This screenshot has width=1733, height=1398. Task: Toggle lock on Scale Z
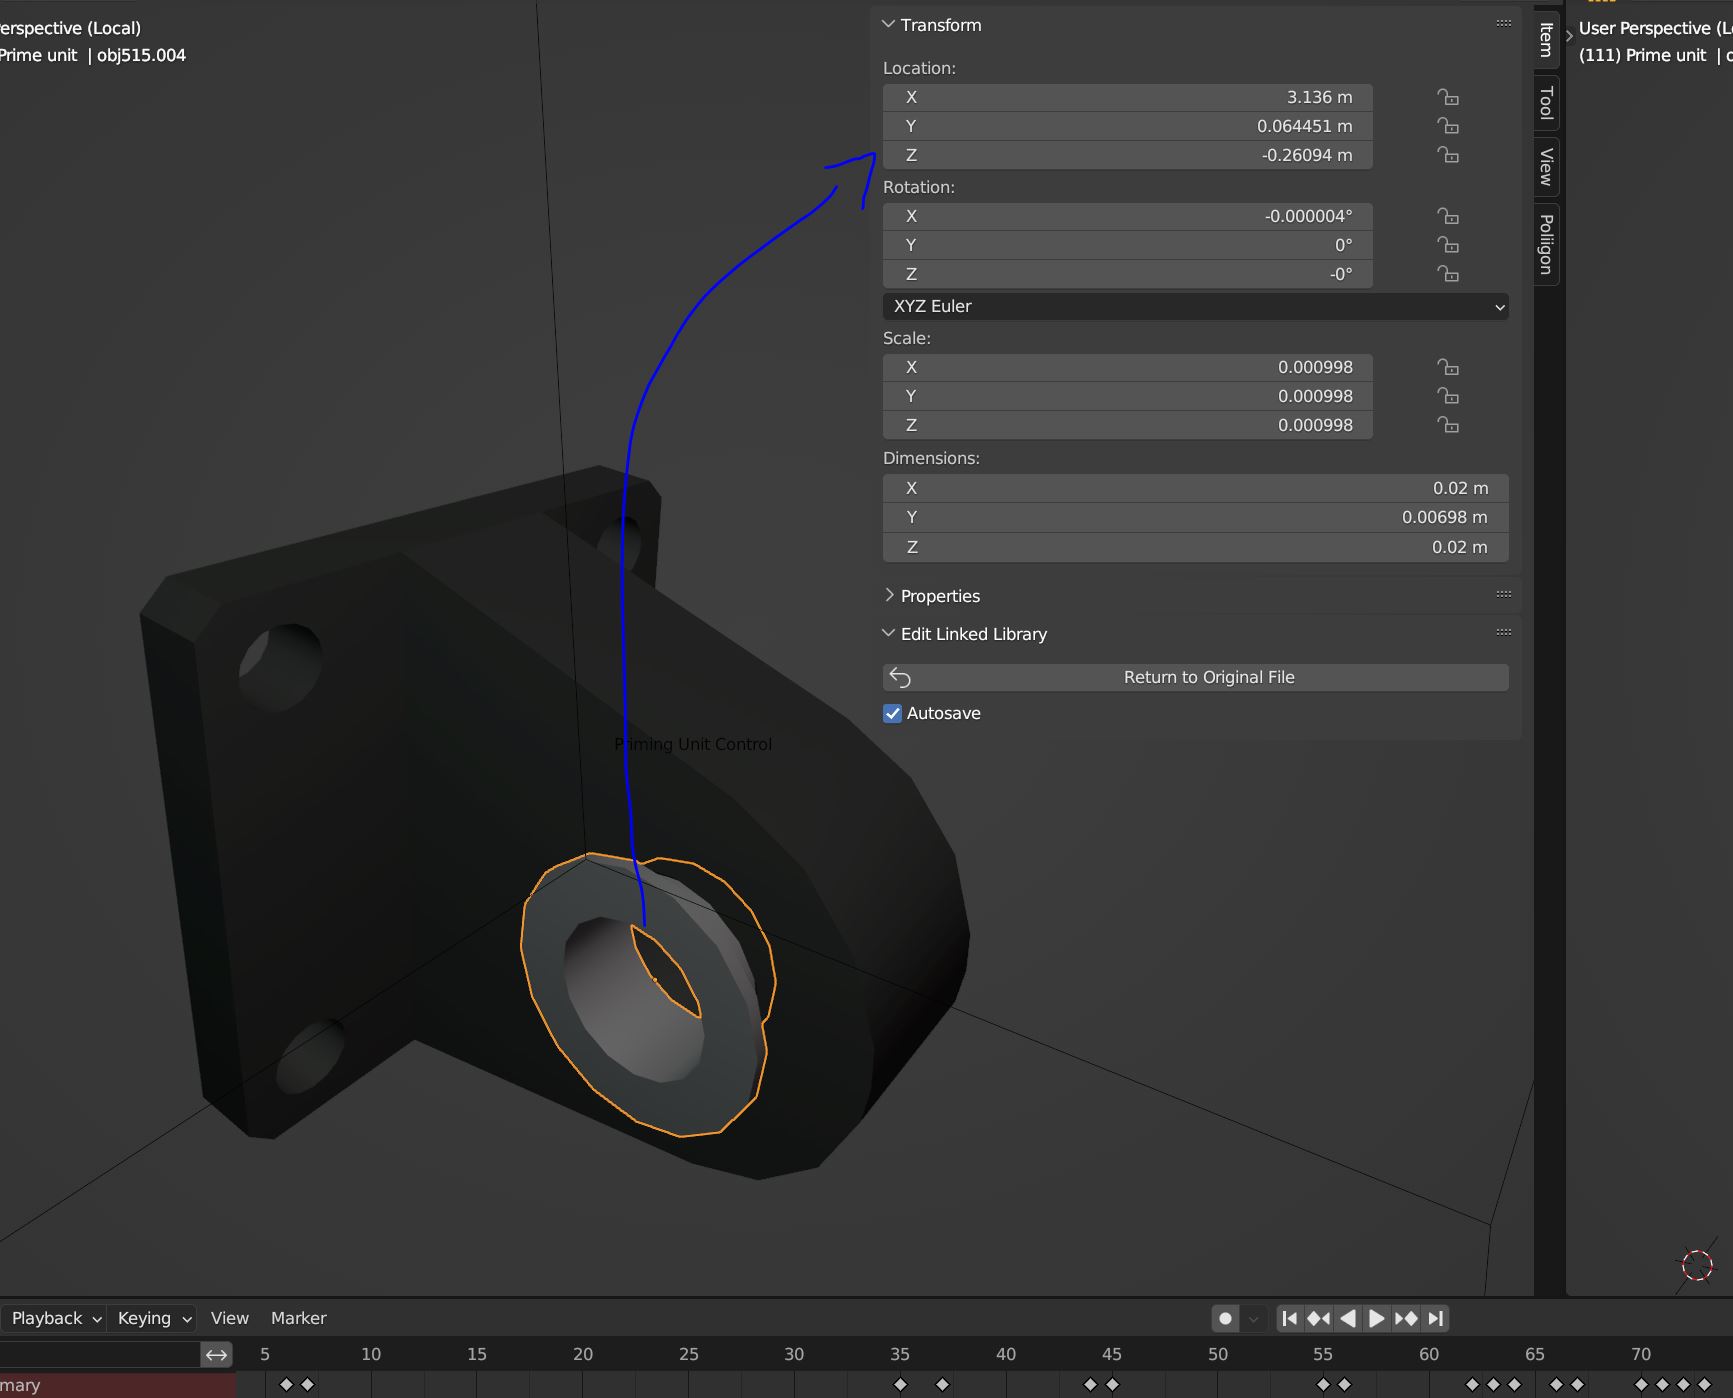click(1448, 425)
